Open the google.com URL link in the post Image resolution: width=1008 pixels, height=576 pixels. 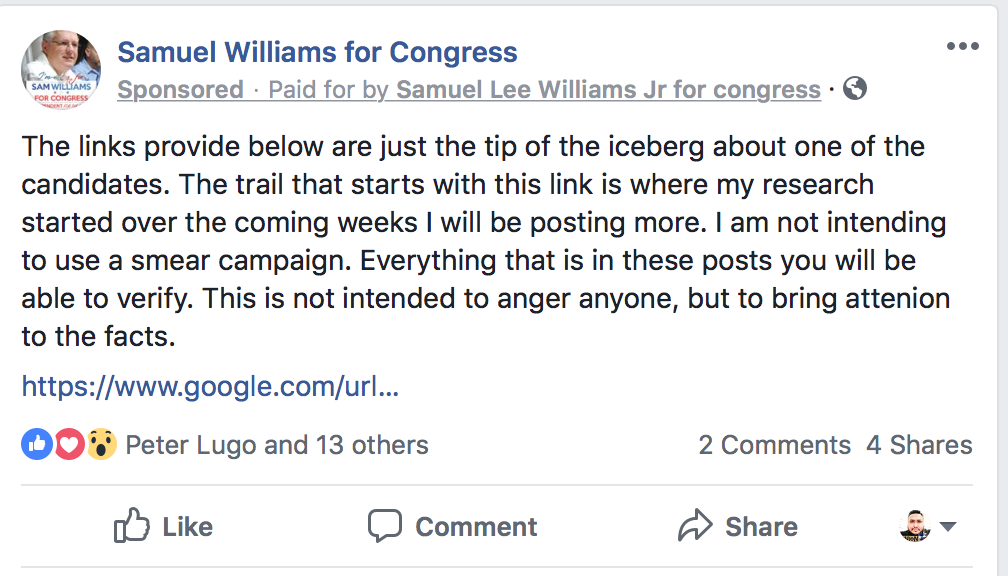[x=210, y=387]
